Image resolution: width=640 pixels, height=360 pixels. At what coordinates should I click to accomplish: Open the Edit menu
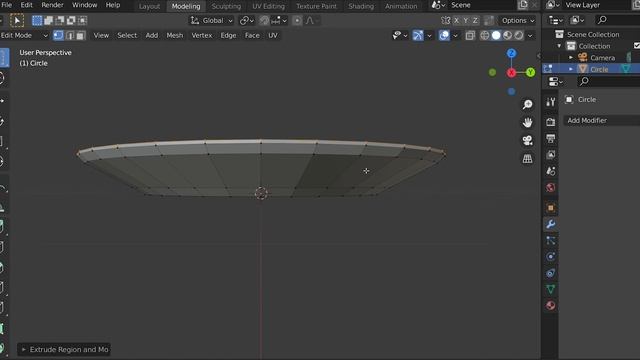point(27,5)
